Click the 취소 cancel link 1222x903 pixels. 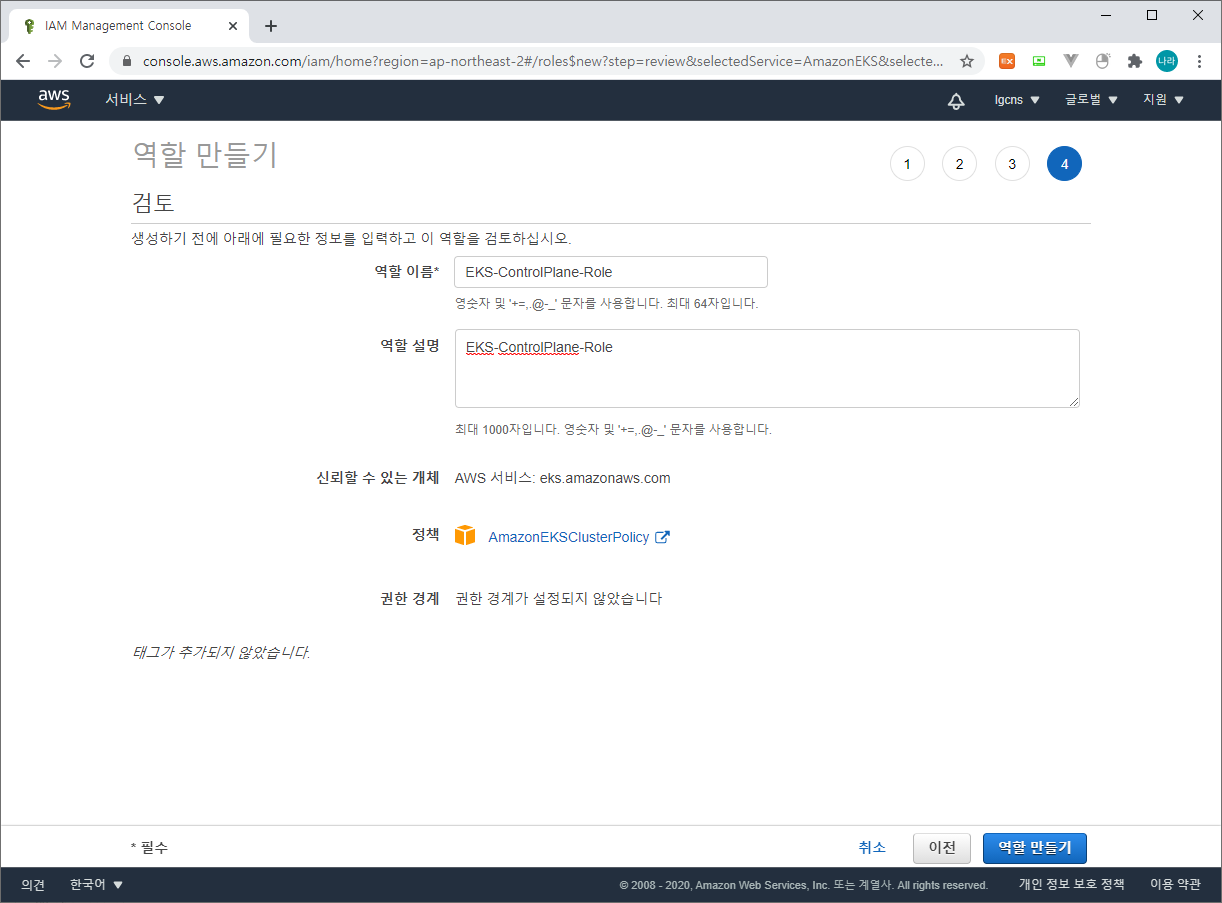click(x=872, y=847)
